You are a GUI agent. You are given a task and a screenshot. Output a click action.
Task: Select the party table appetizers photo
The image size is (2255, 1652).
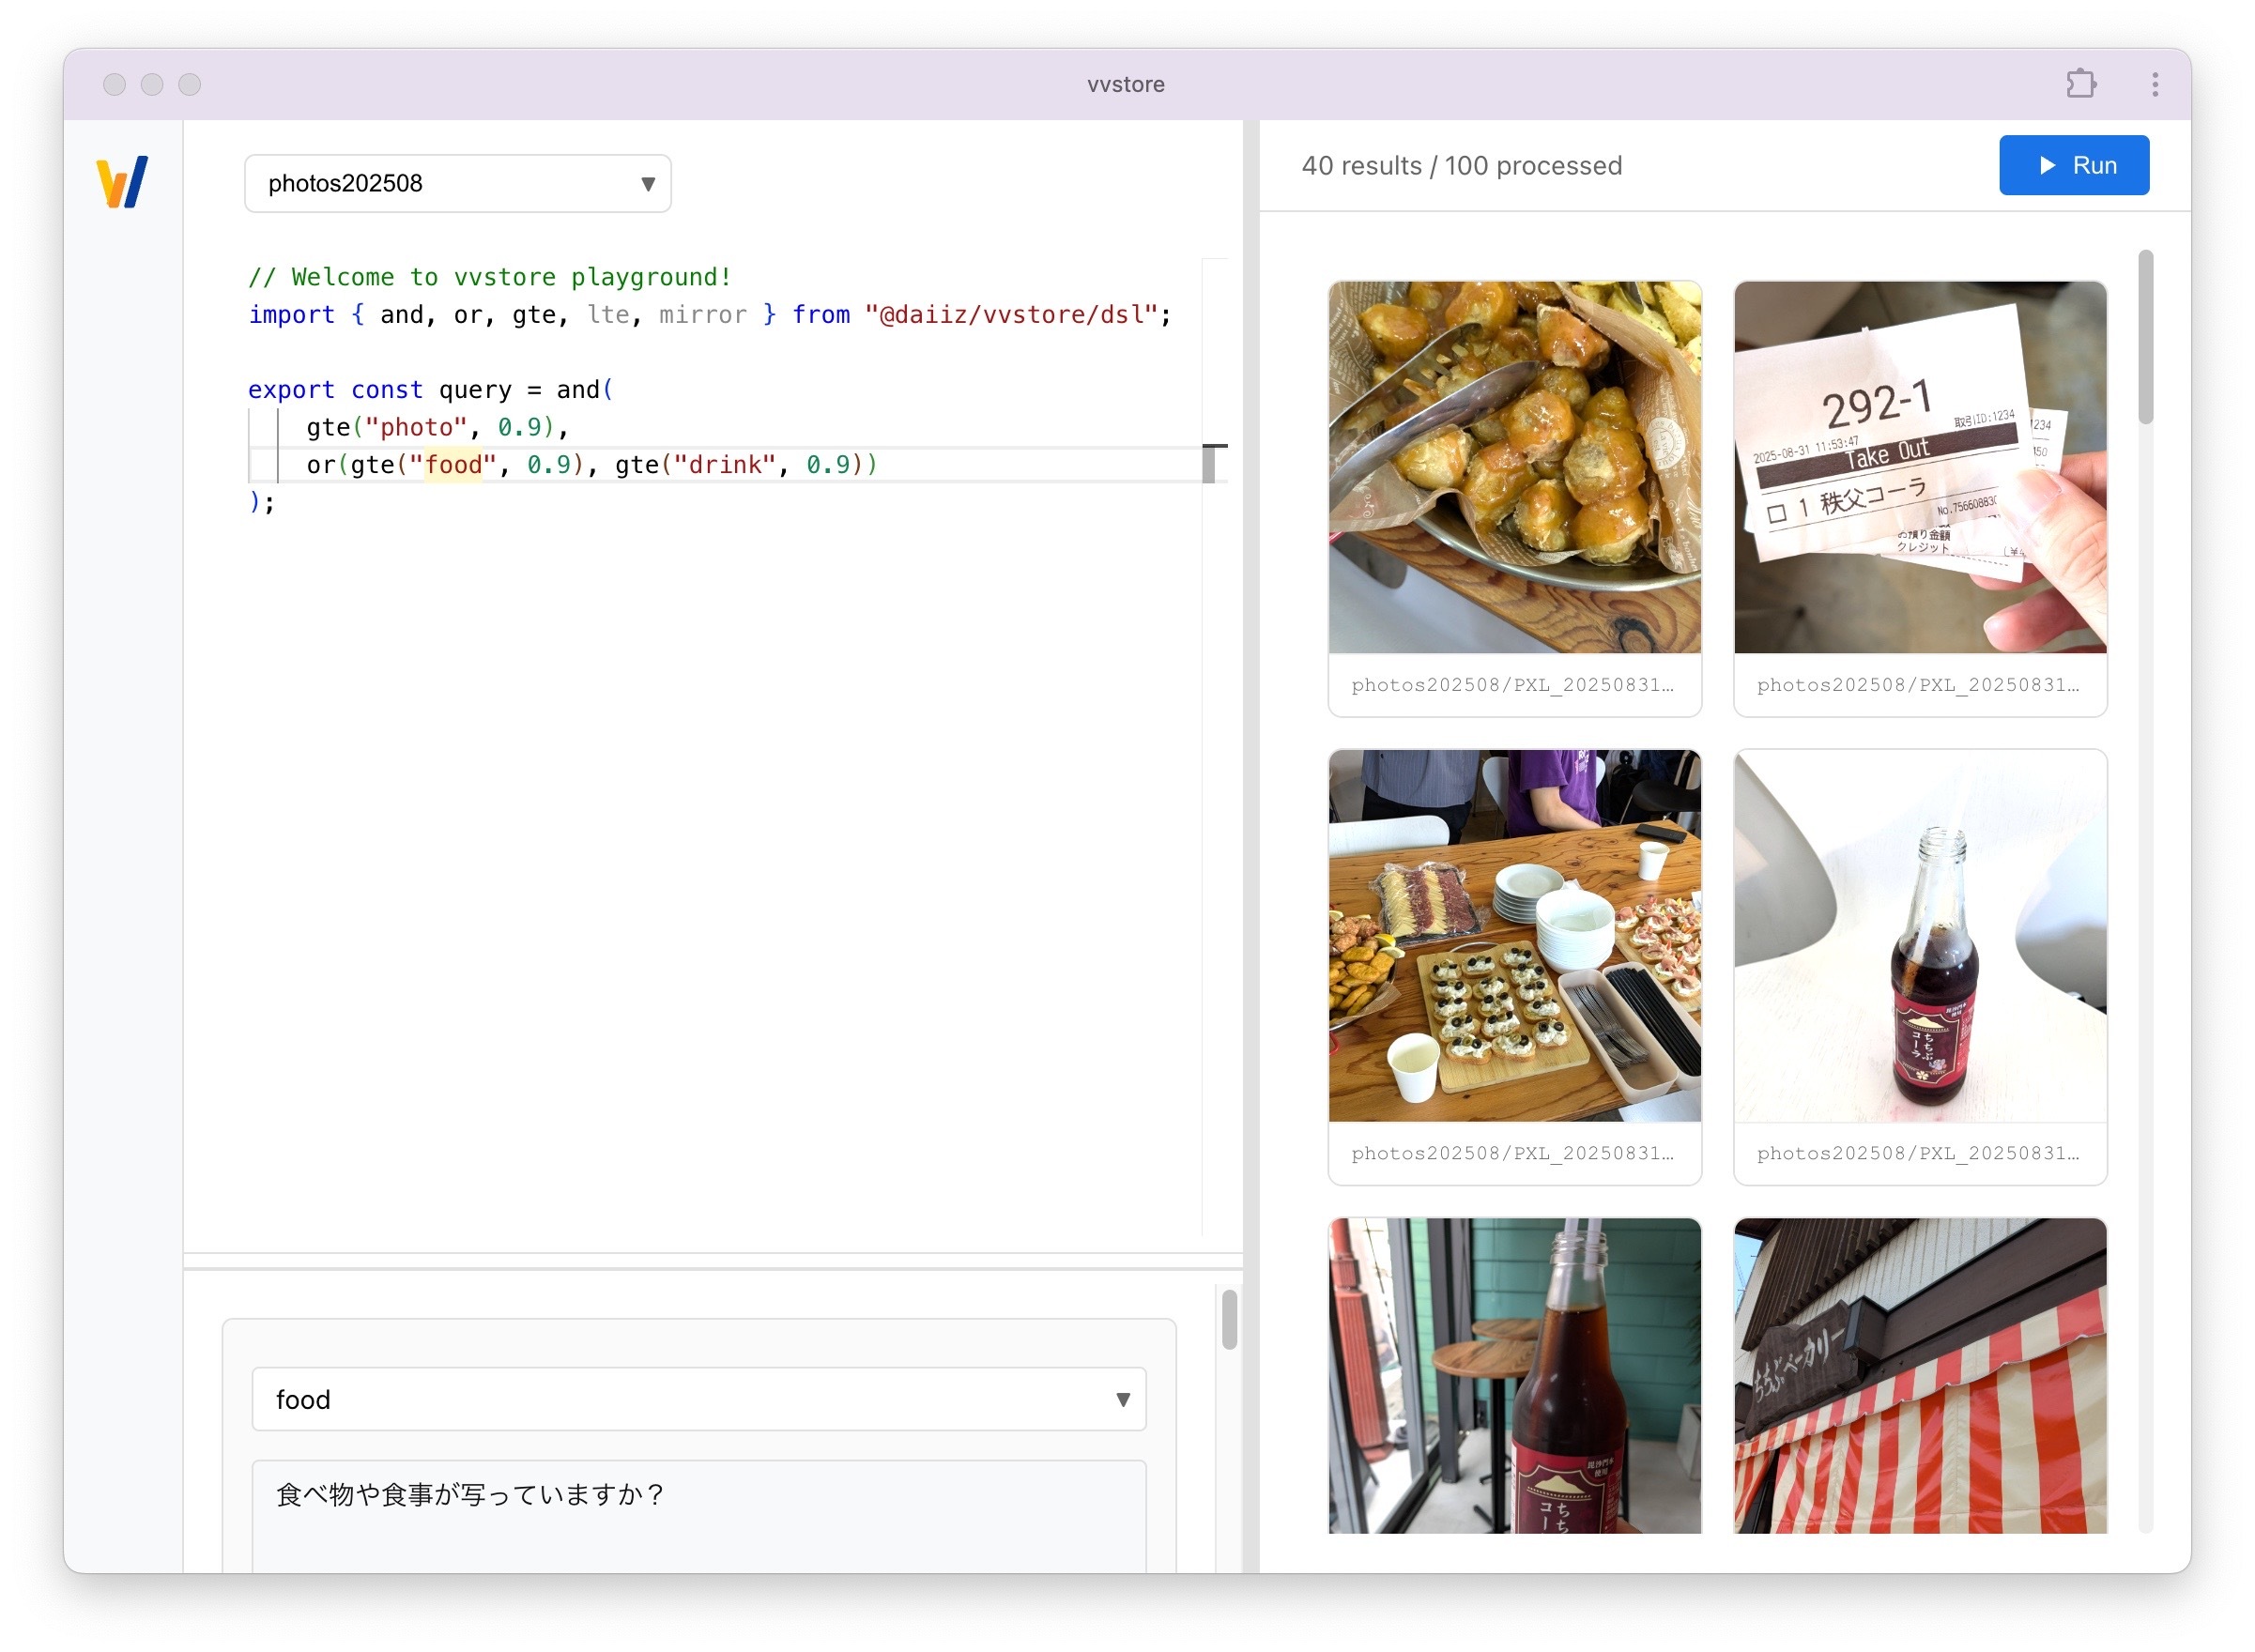[x=1514, y=935]
